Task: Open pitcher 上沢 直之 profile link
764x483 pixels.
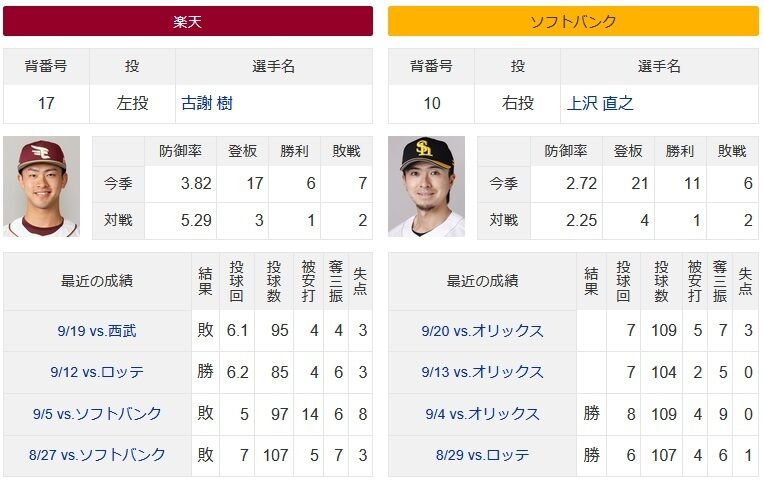Action: [600, 103]
